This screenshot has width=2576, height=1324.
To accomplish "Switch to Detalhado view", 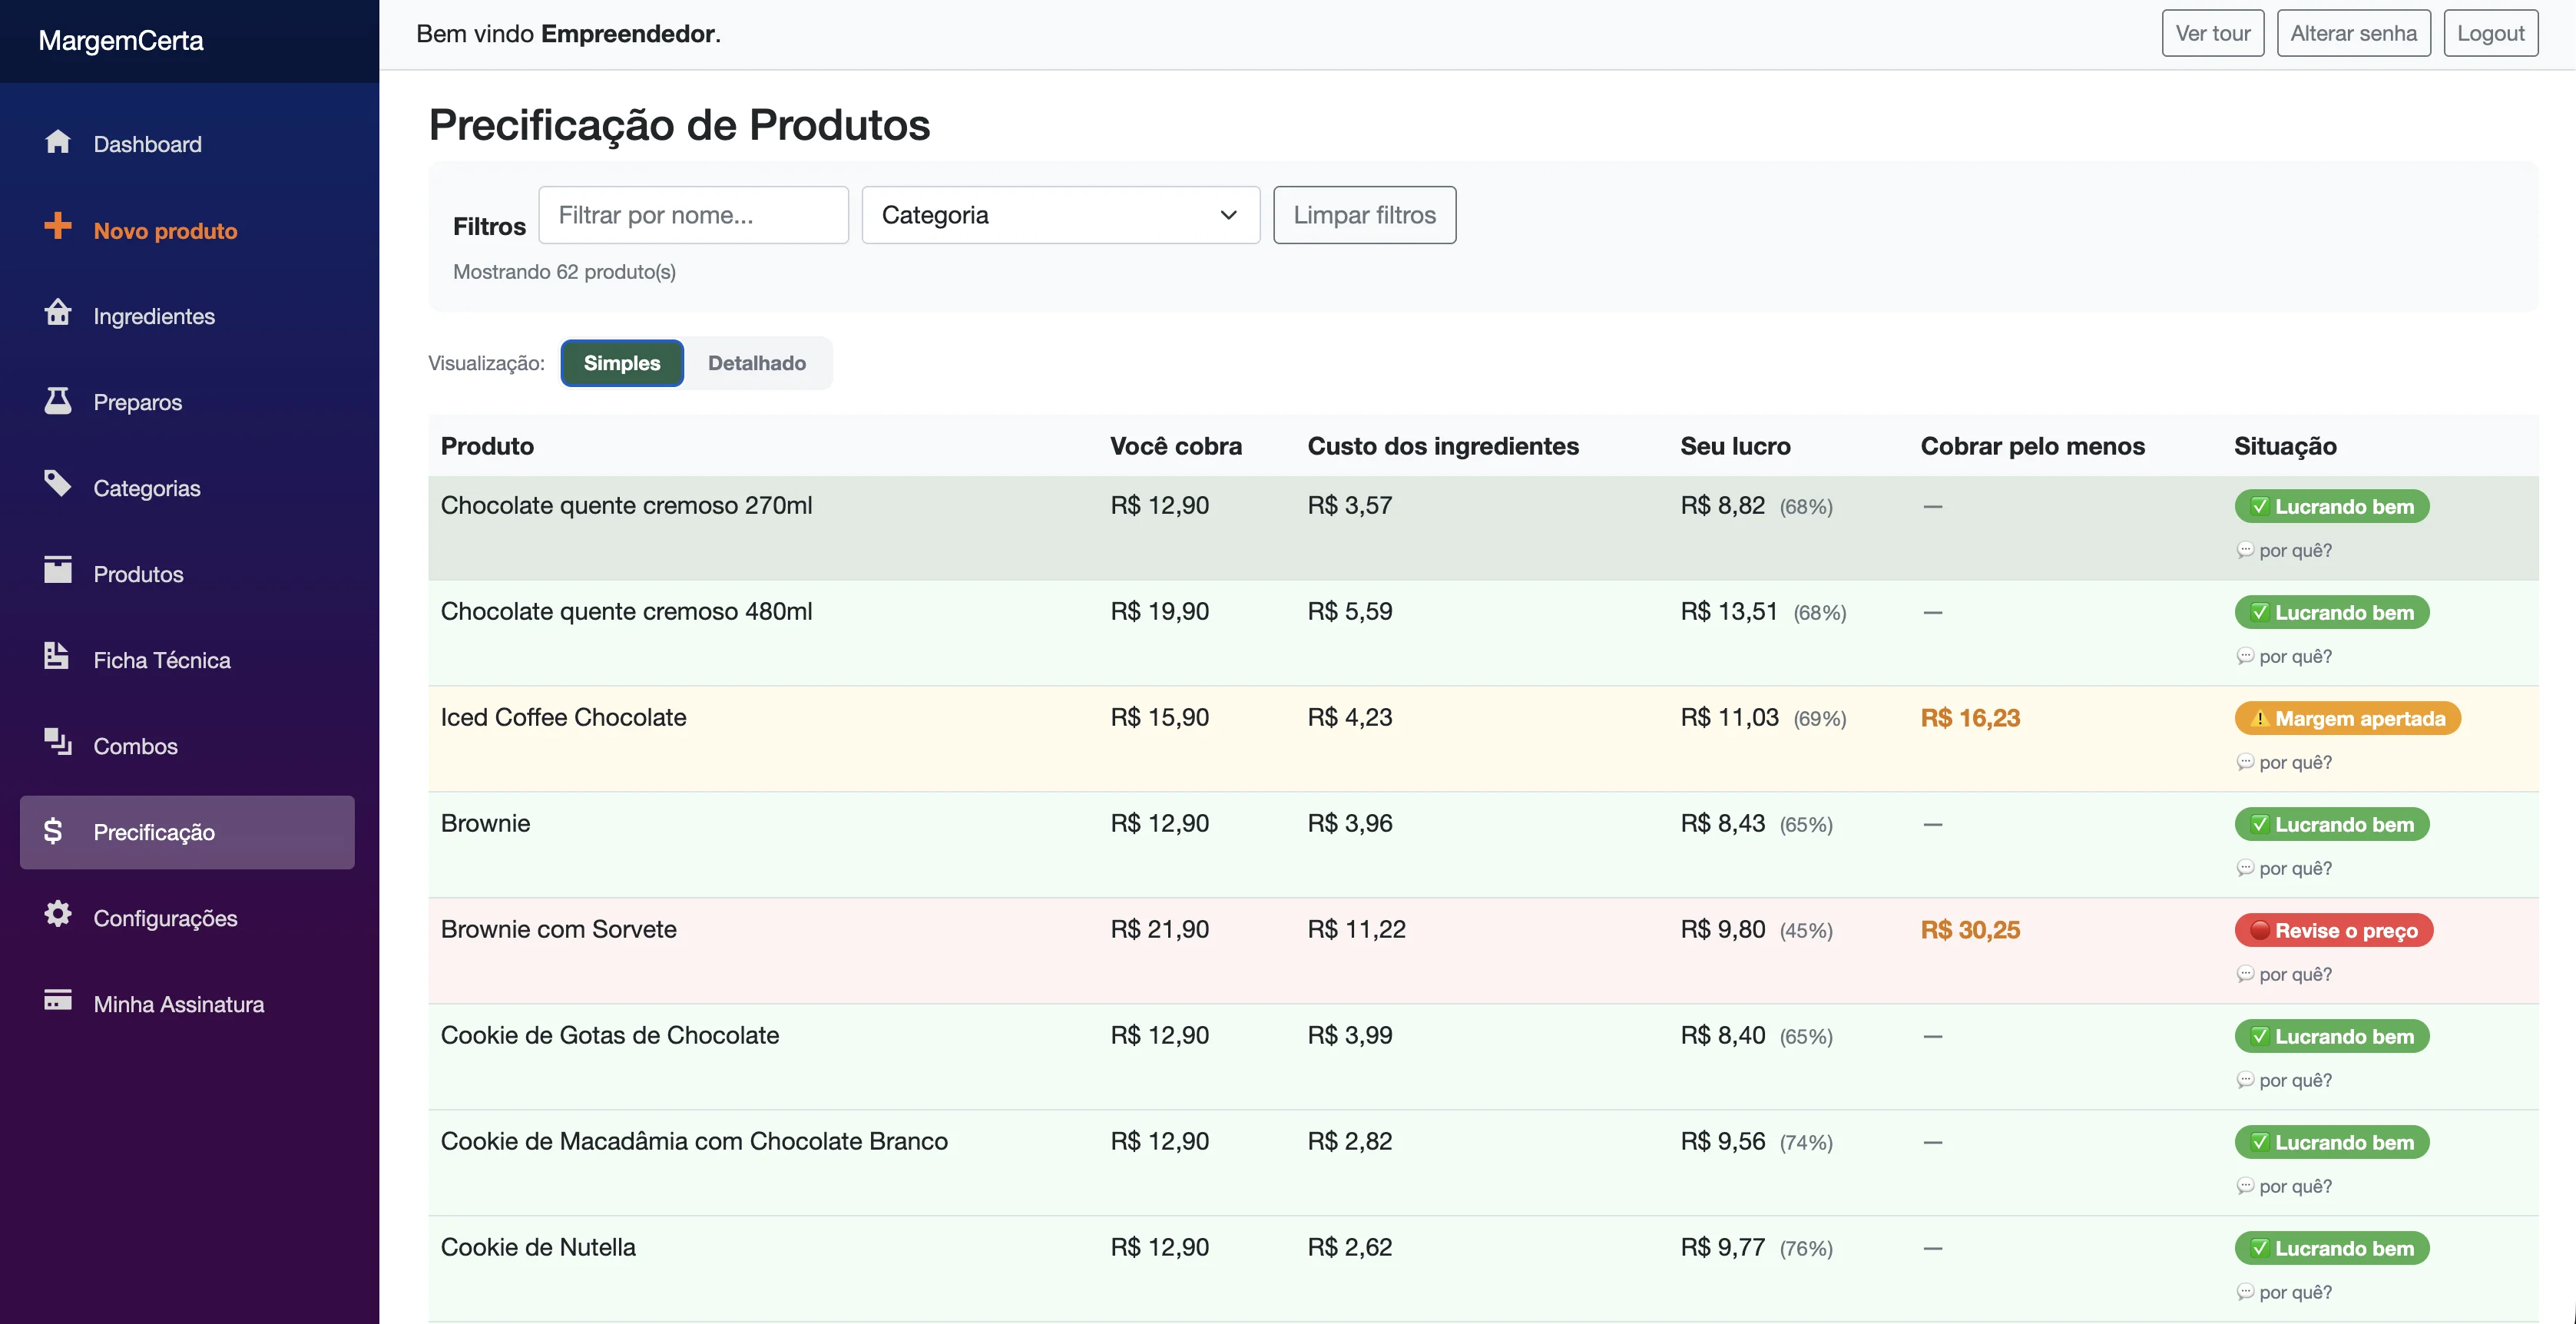I will click(x=757, y=363).
